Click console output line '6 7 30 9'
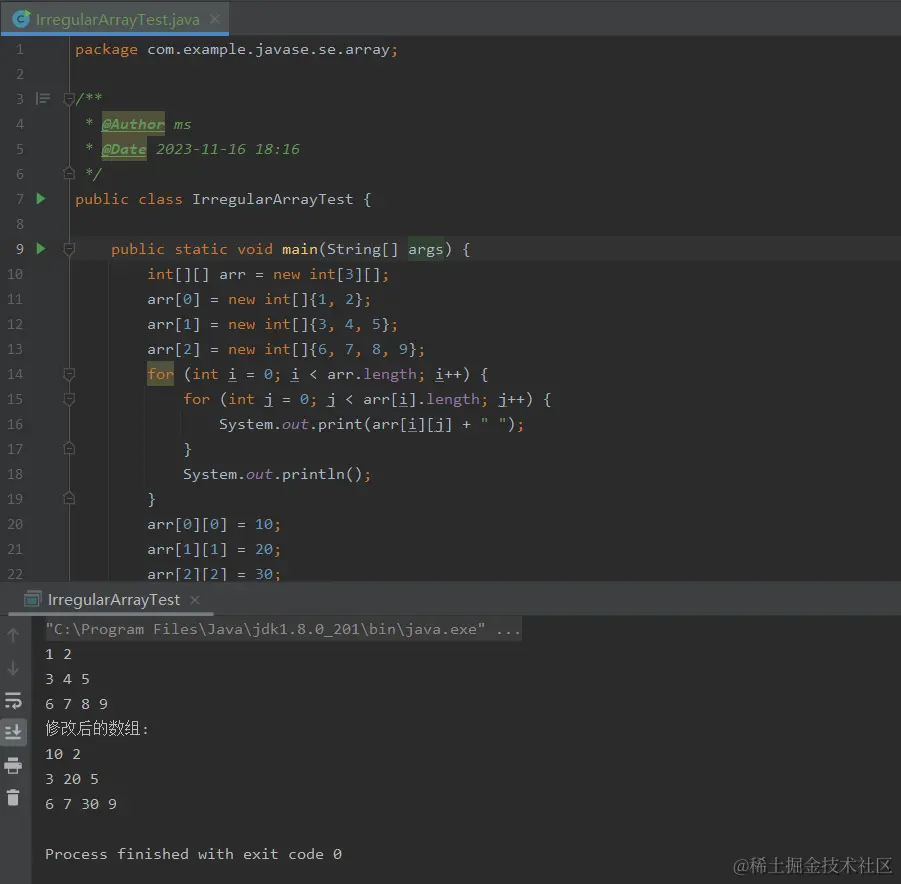Viewport: 901px width, 884px height. (x=81, y=804)
